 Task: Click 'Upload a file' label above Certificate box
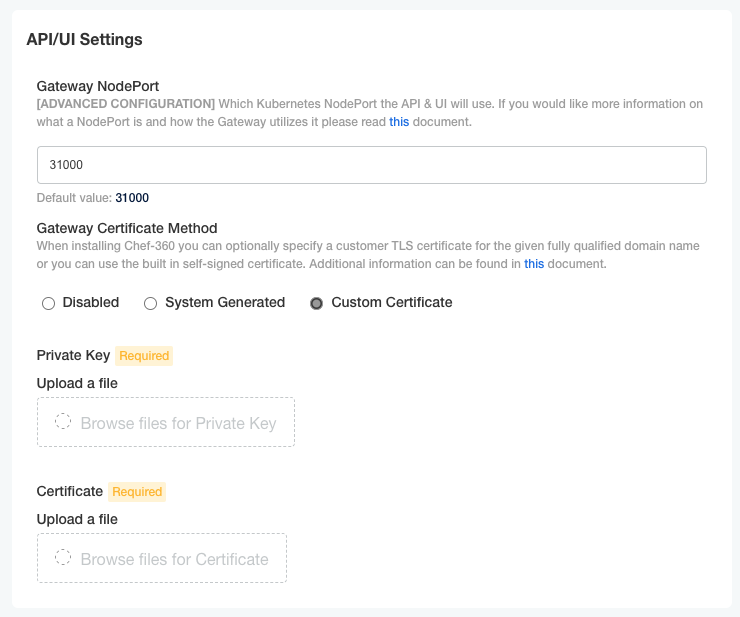(x=77, y=519)
